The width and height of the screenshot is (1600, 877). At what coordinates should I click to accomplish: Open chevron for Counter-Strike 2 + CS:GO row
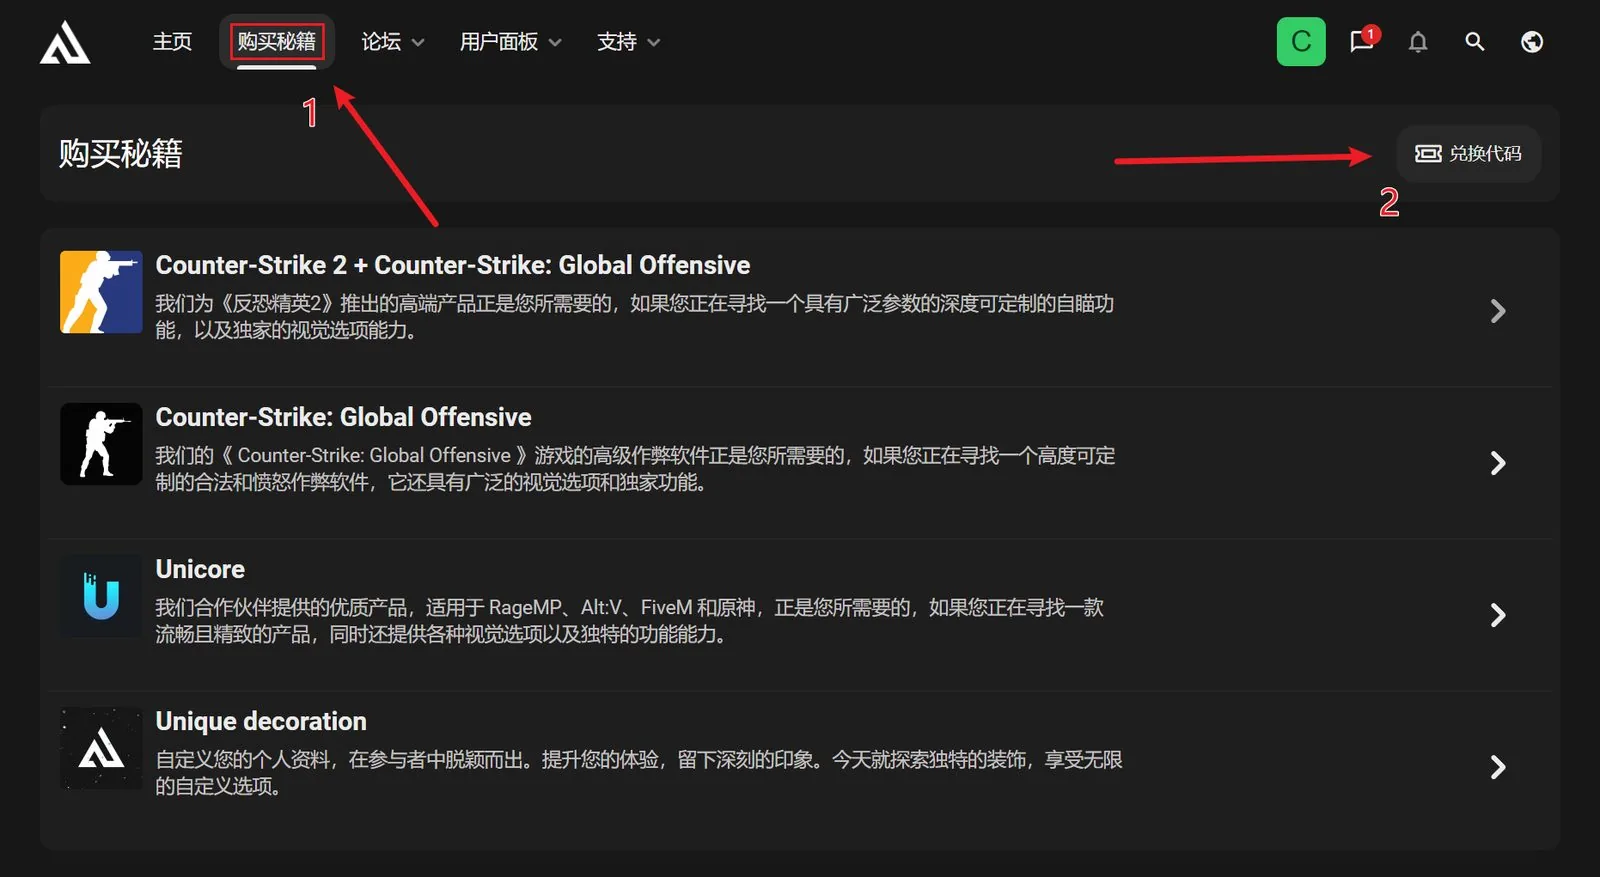[x=1497, y=311]
